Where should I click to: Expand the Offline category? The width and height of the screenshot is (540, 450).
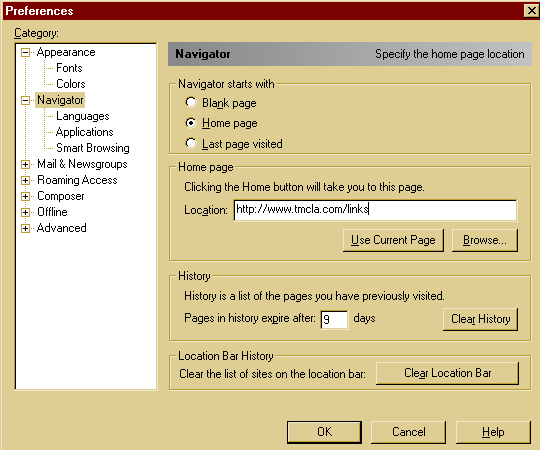coord(25,212)
